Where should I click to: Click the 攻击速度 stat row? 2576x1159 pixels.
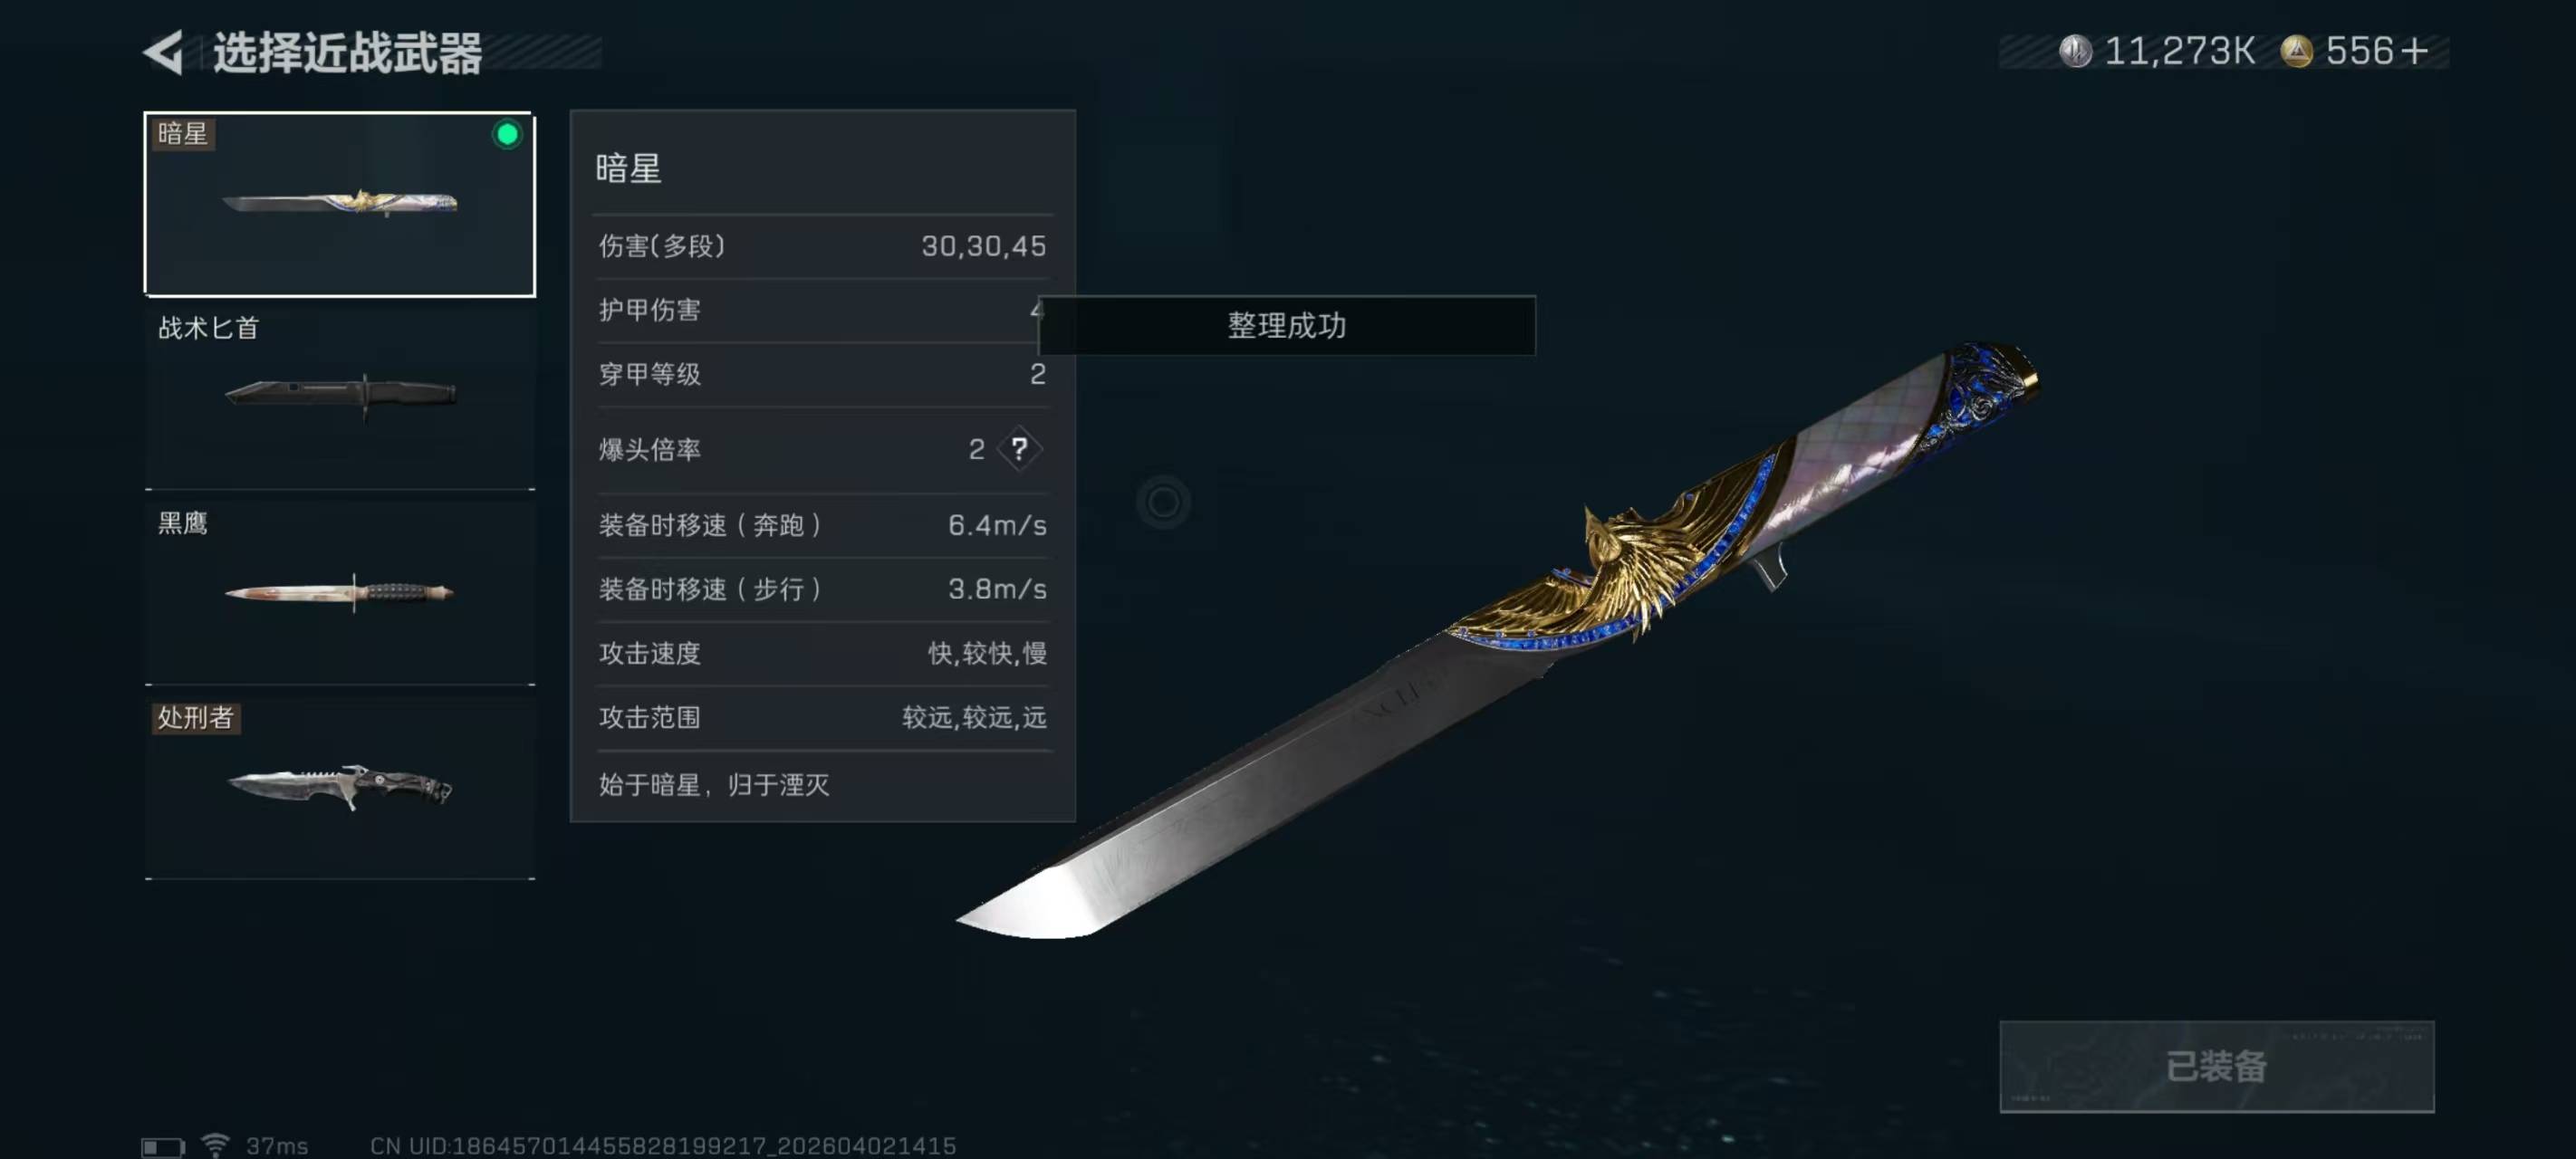[x=822, y=653]
